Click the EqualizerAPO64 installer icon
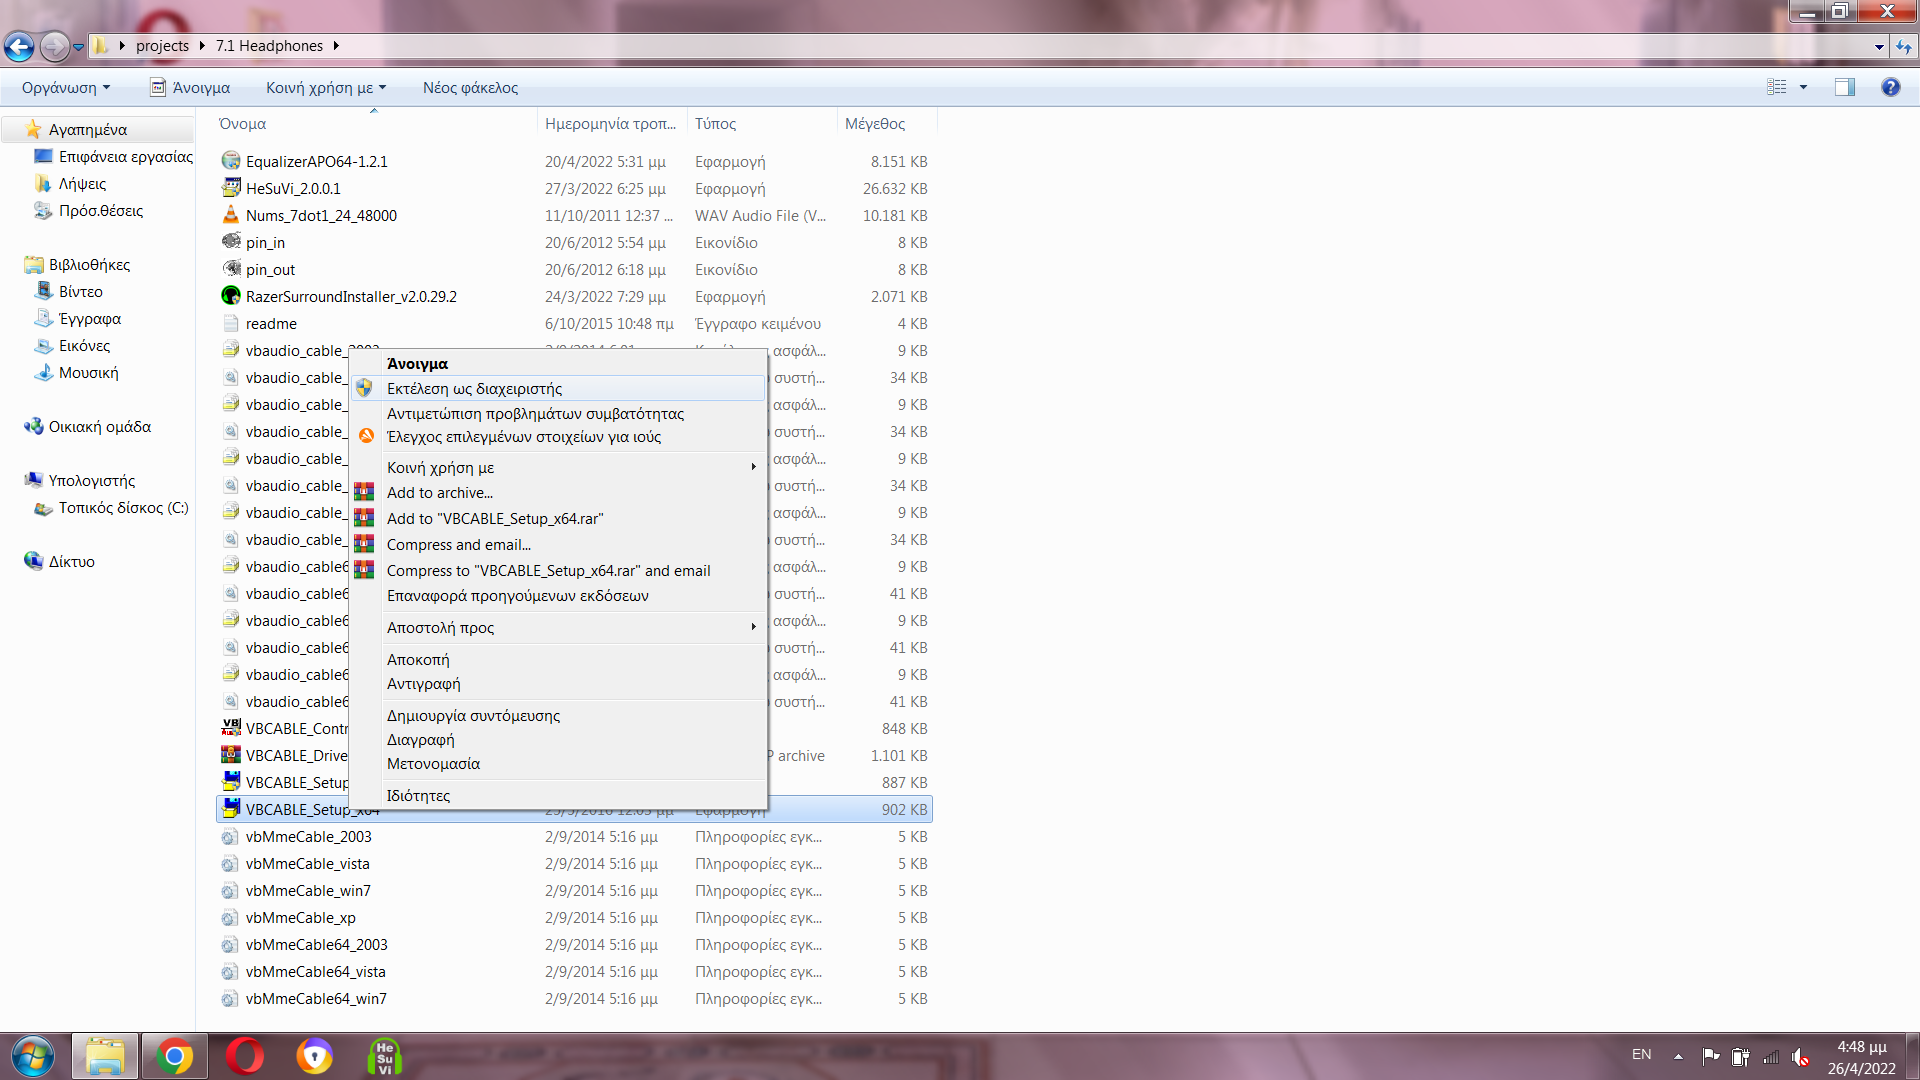Image resolution: width=1920 pixels, height=1080 pixels. 231,161
